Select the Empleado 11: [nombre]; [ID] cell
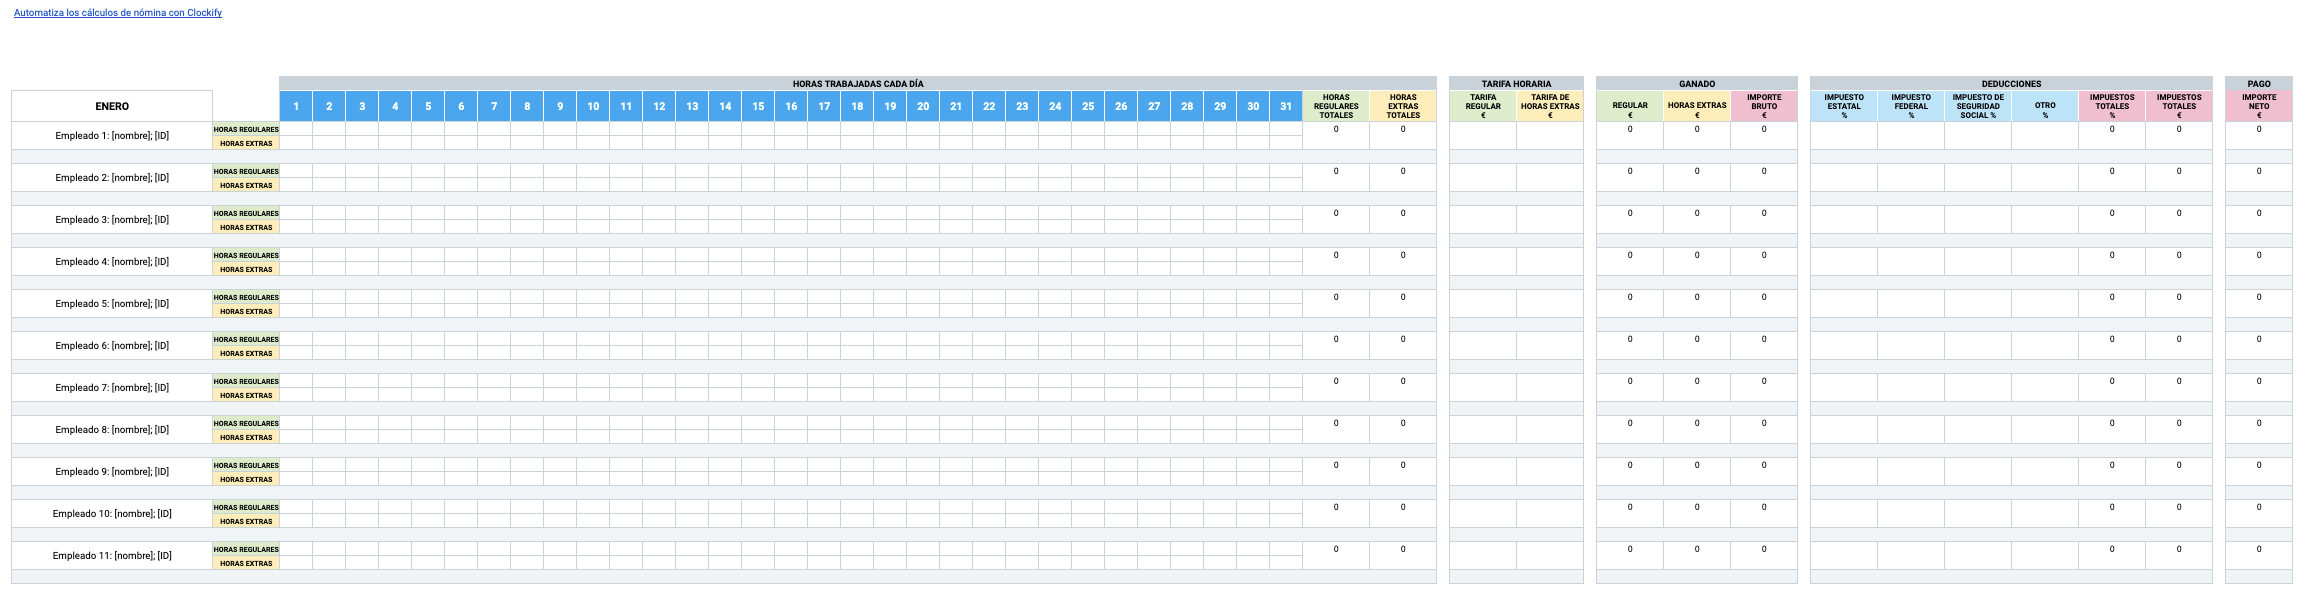The height and width of the screenshot is (602, 2306). click(112, 556)
